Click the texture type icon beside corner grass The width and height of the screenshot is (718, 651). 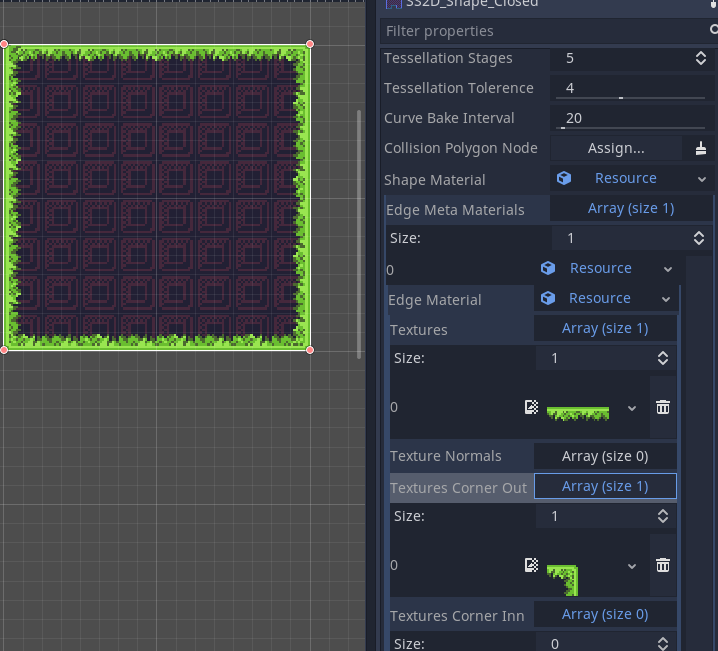531,565
